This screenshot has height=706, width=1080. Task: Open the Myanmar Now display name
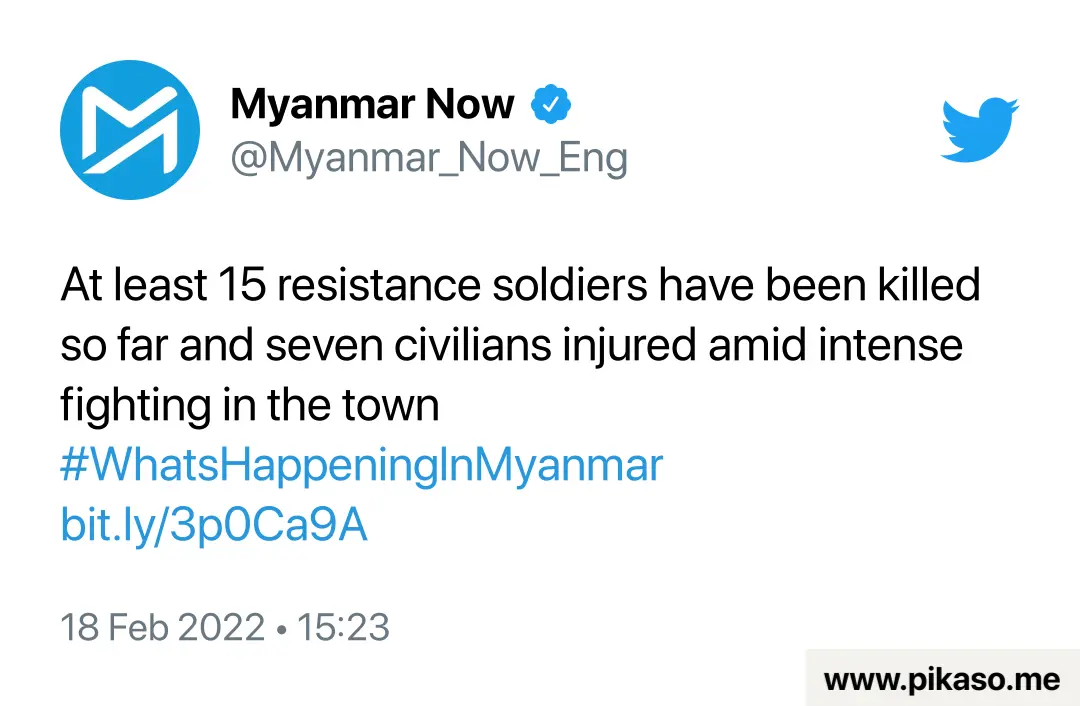[372, 105]
